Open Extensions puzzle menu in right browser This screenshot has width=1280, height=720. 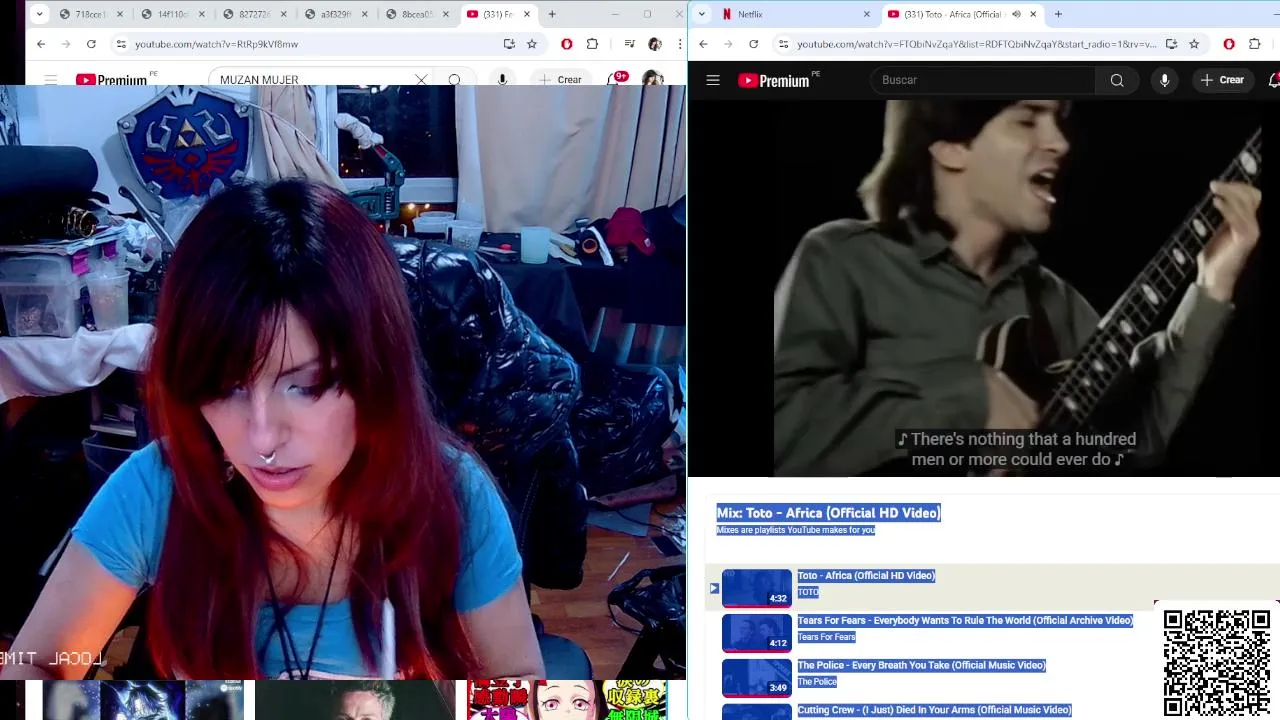[1255, 44]
